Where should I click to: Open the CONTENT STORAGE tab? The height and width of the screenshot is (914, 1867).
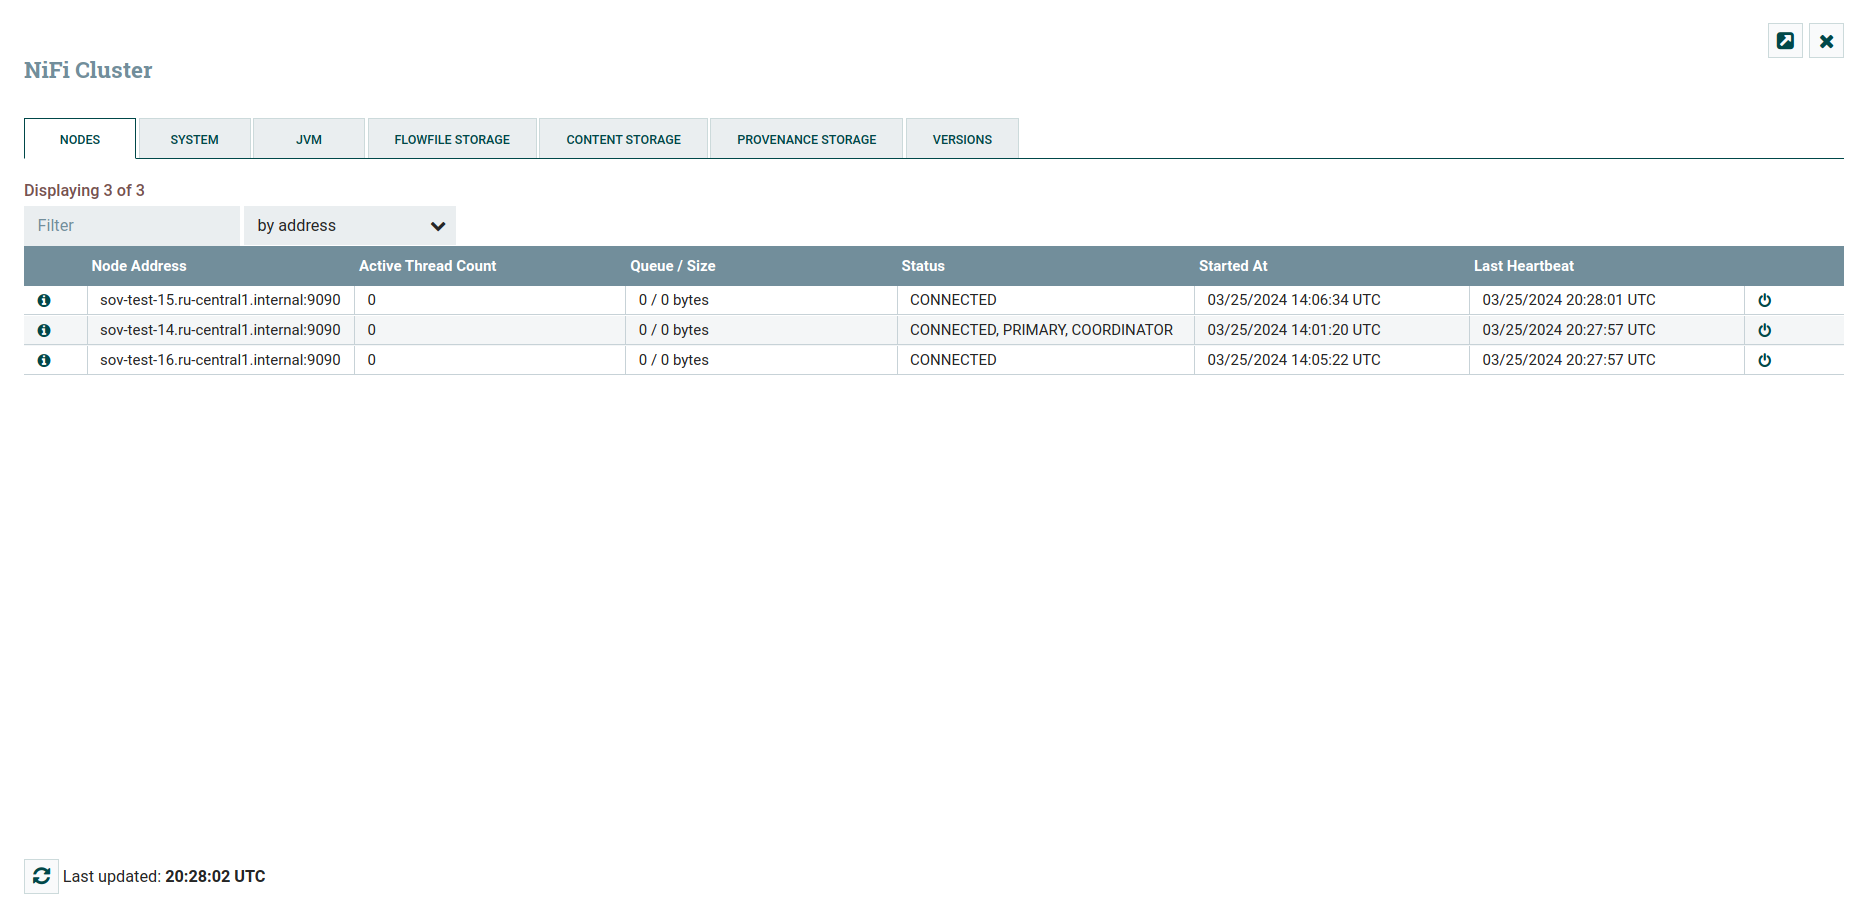tap(624, 139)
